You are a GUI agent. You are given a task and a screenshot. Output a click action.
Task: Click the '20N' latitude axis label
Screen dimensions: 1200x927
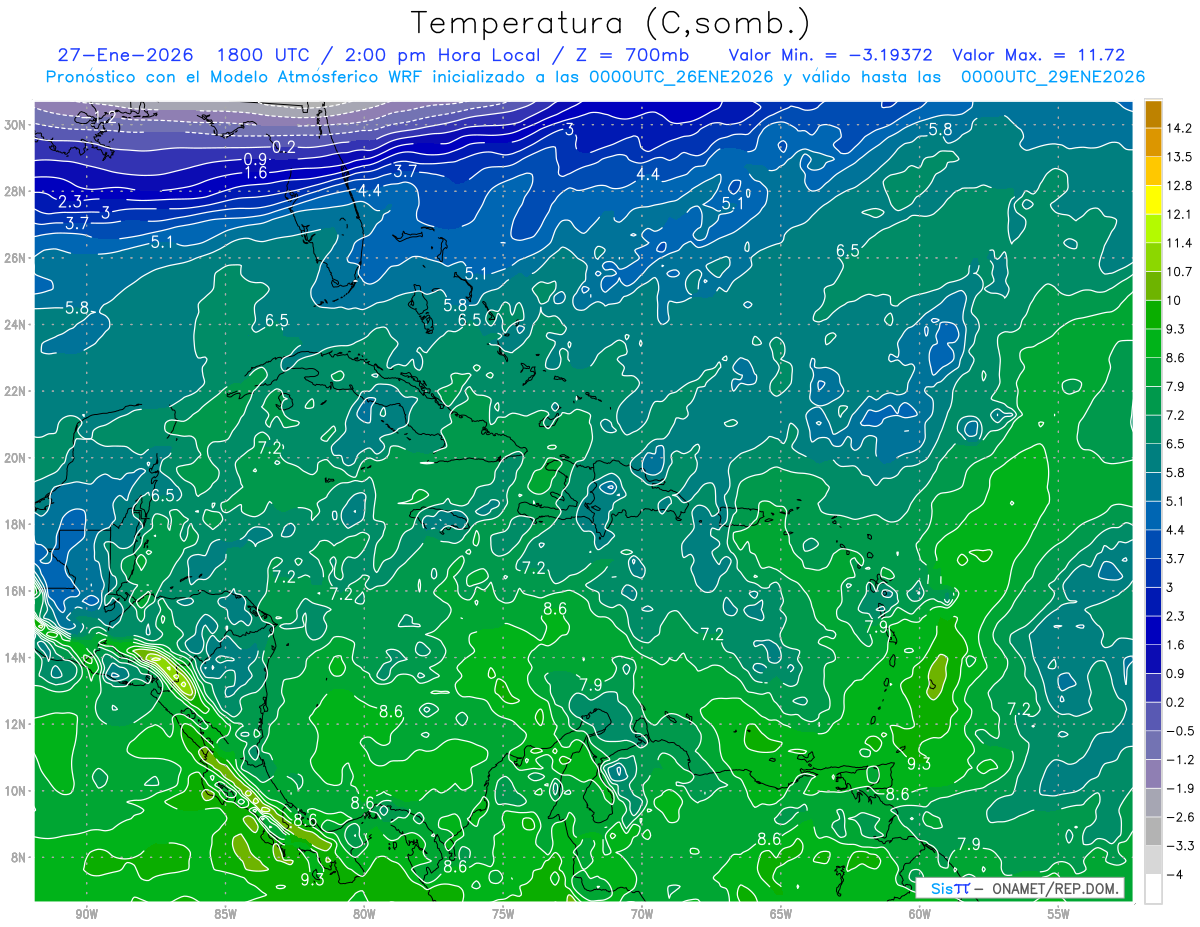(x=16, y=458)
